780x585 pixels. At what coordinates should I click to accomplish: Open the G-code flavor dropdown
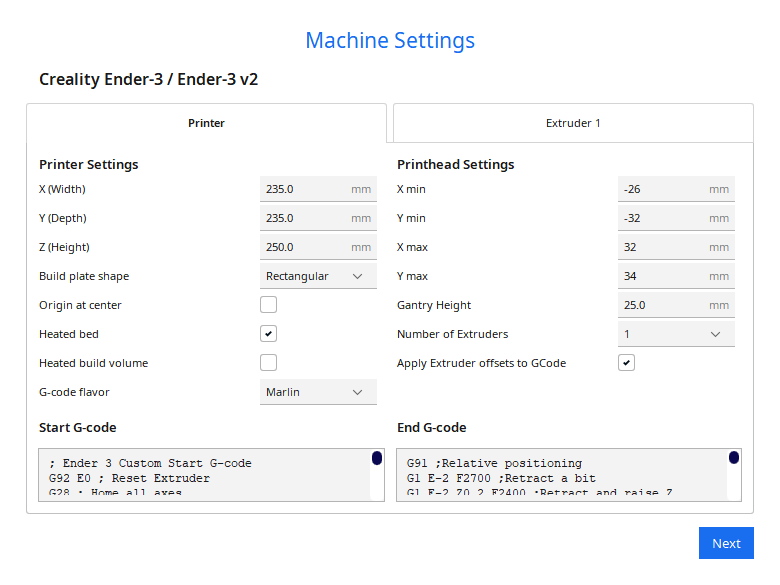click(x=318, y=392)
